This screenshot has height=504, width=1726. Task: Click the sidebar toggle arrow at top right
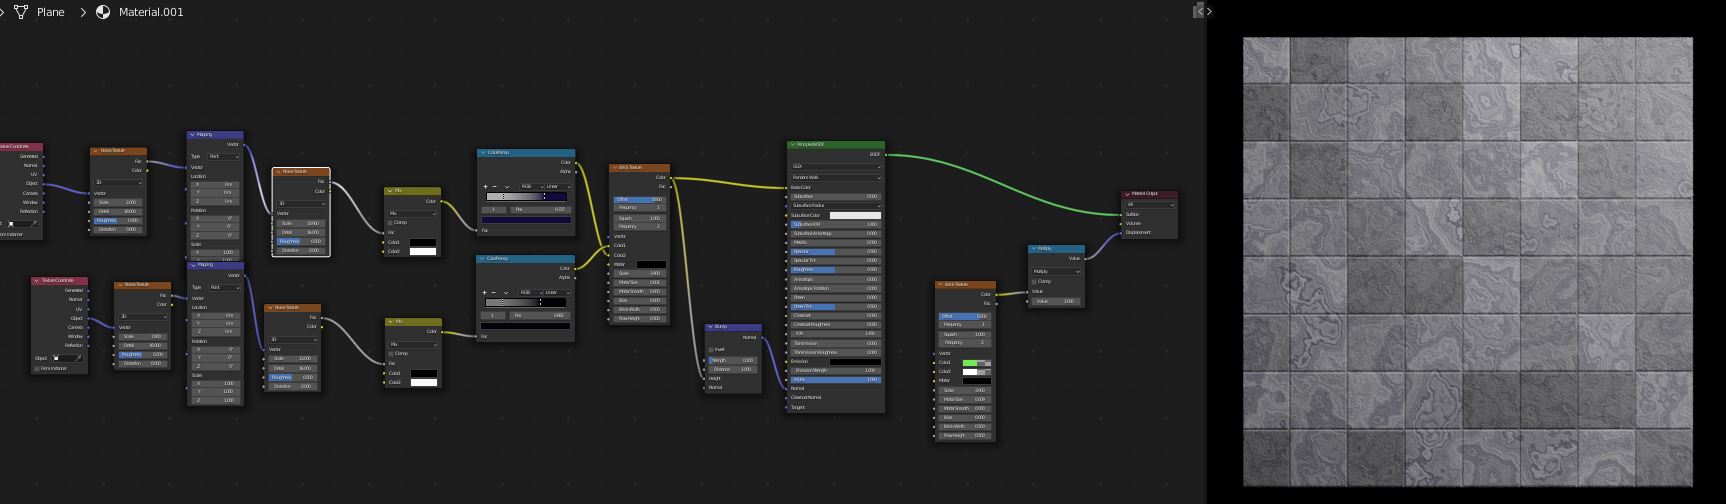point(1210,11)
